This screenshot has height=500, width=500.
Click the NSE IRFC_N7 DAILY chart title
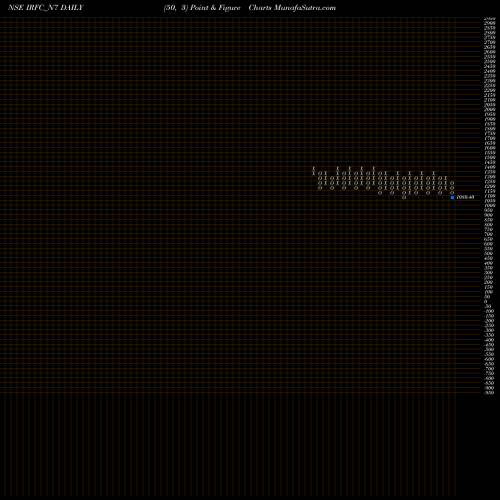46,8
